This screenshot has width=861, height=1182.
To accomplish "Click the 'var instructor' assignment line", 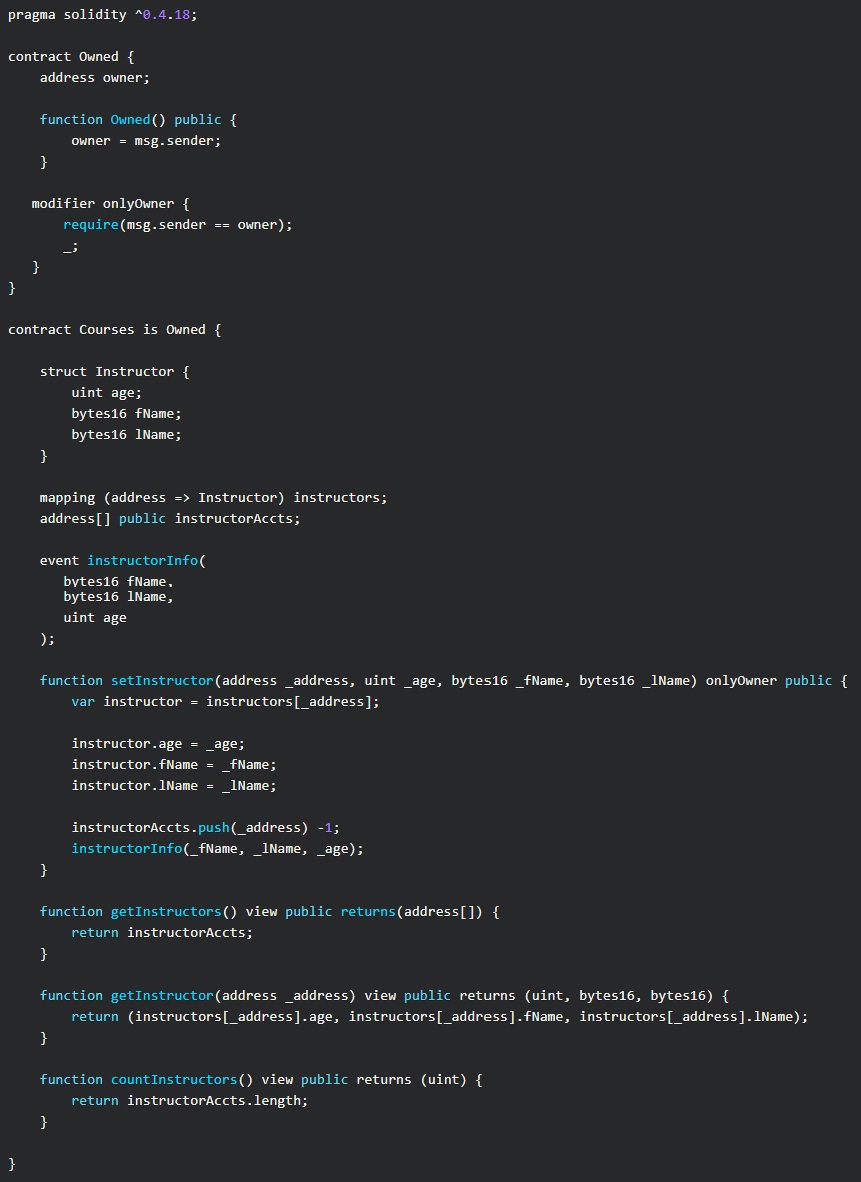I will click(225, 702).
